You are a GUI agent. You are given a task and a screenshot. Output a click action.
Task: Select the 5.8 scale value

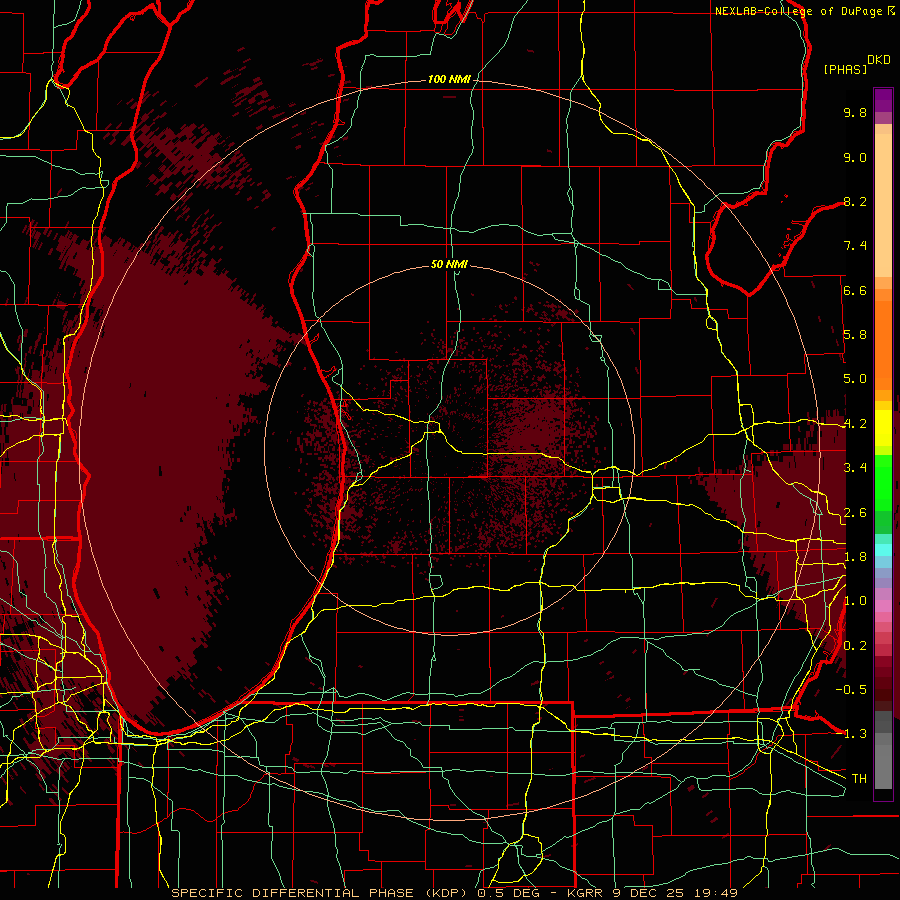[855, 335]
